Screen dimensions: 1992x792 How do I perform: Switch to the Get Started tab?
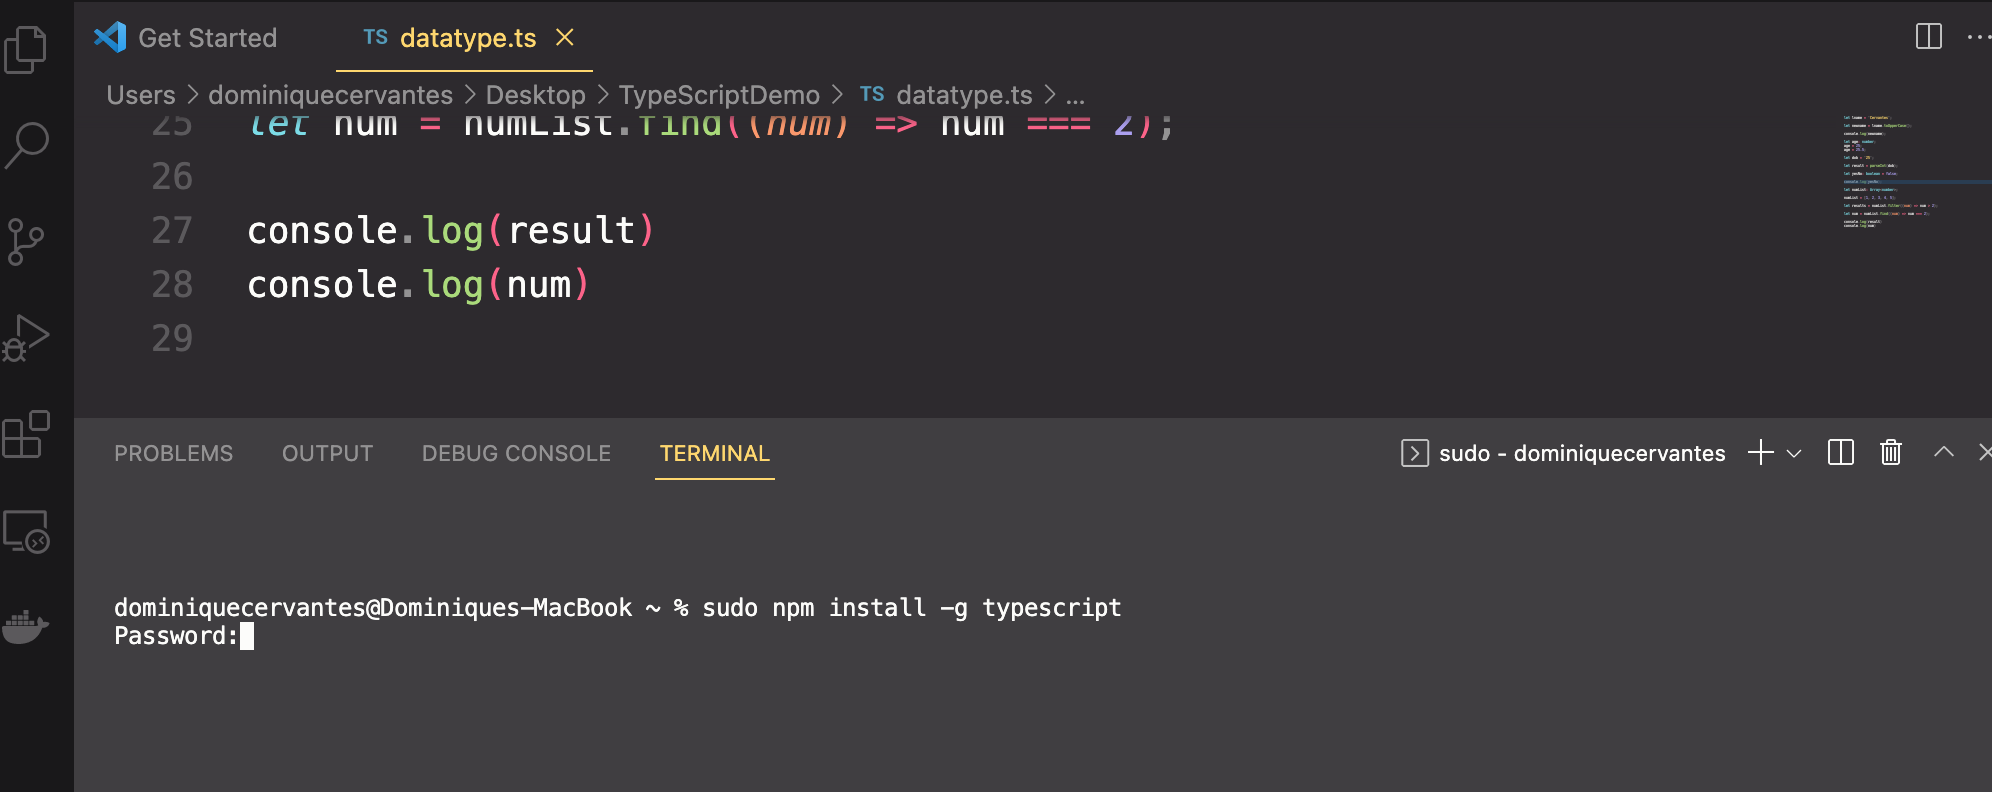pos(207,38)
